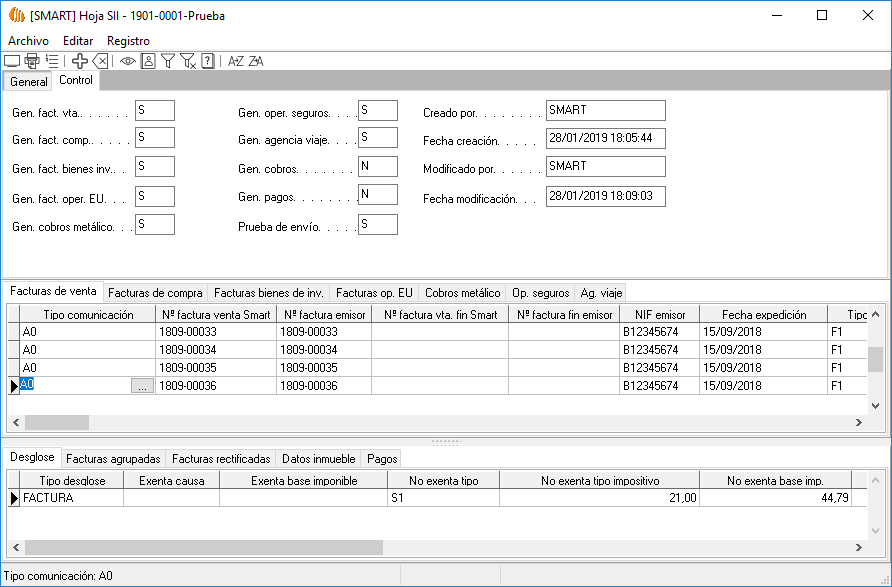Image resolution: width=892 pixels, height=587 pixels.
Task: Remove filter with crossed funnel icon
Action: [187, 61]
